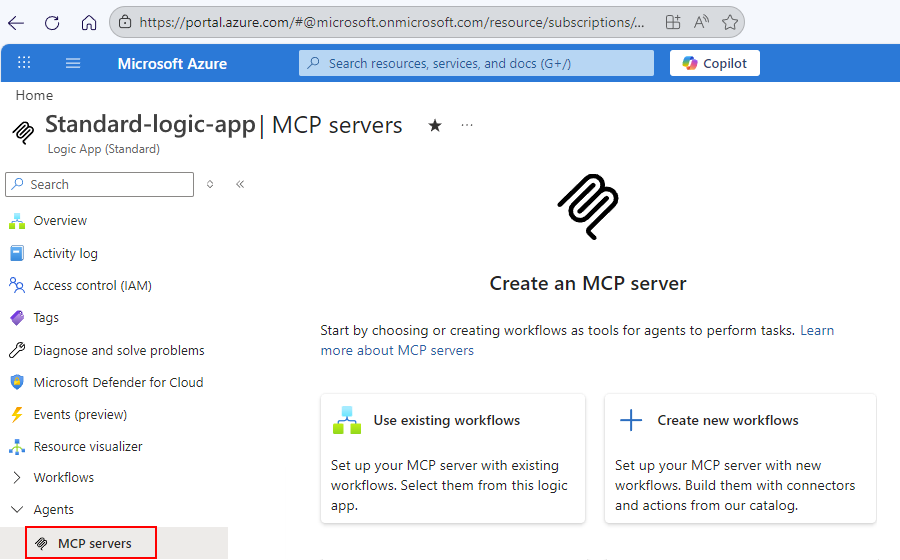The height and width of the screenshot is (560, 900).
Task: Click the browser address bar URL
Action: pos(391,22)
